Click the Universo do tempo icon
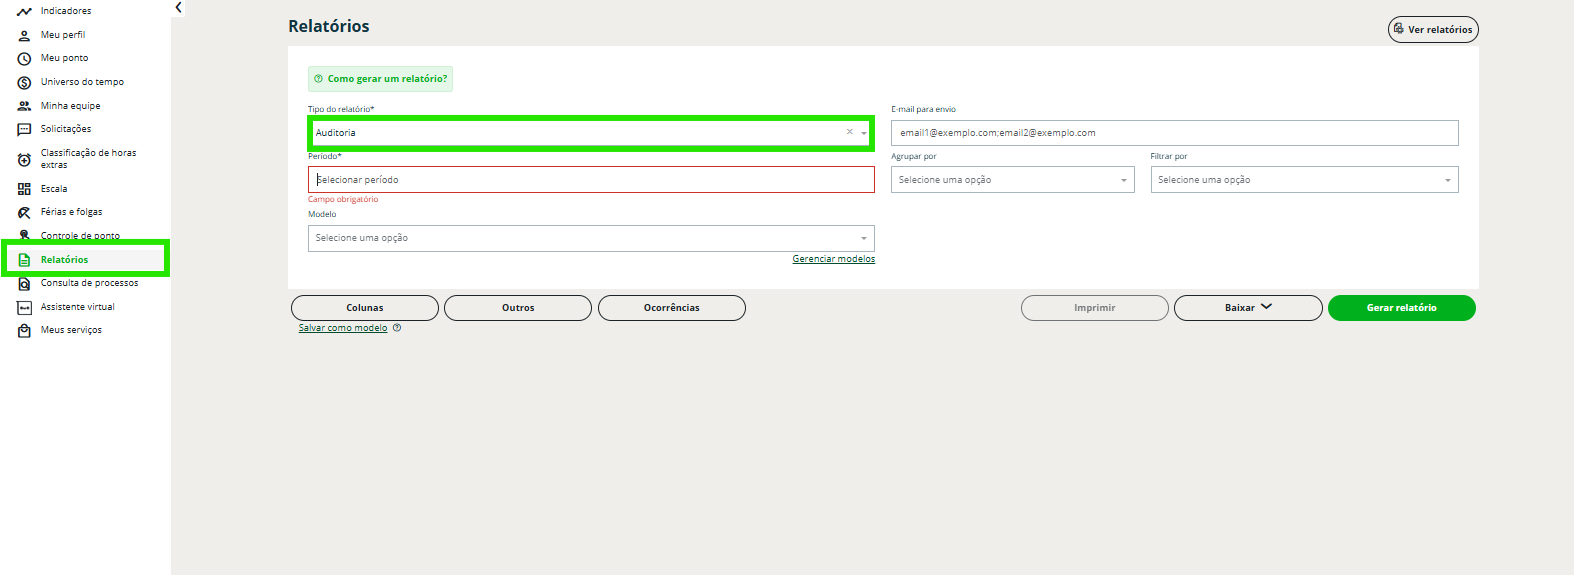This screenshot has width=1574, height=575. click(x=24, y=82)
